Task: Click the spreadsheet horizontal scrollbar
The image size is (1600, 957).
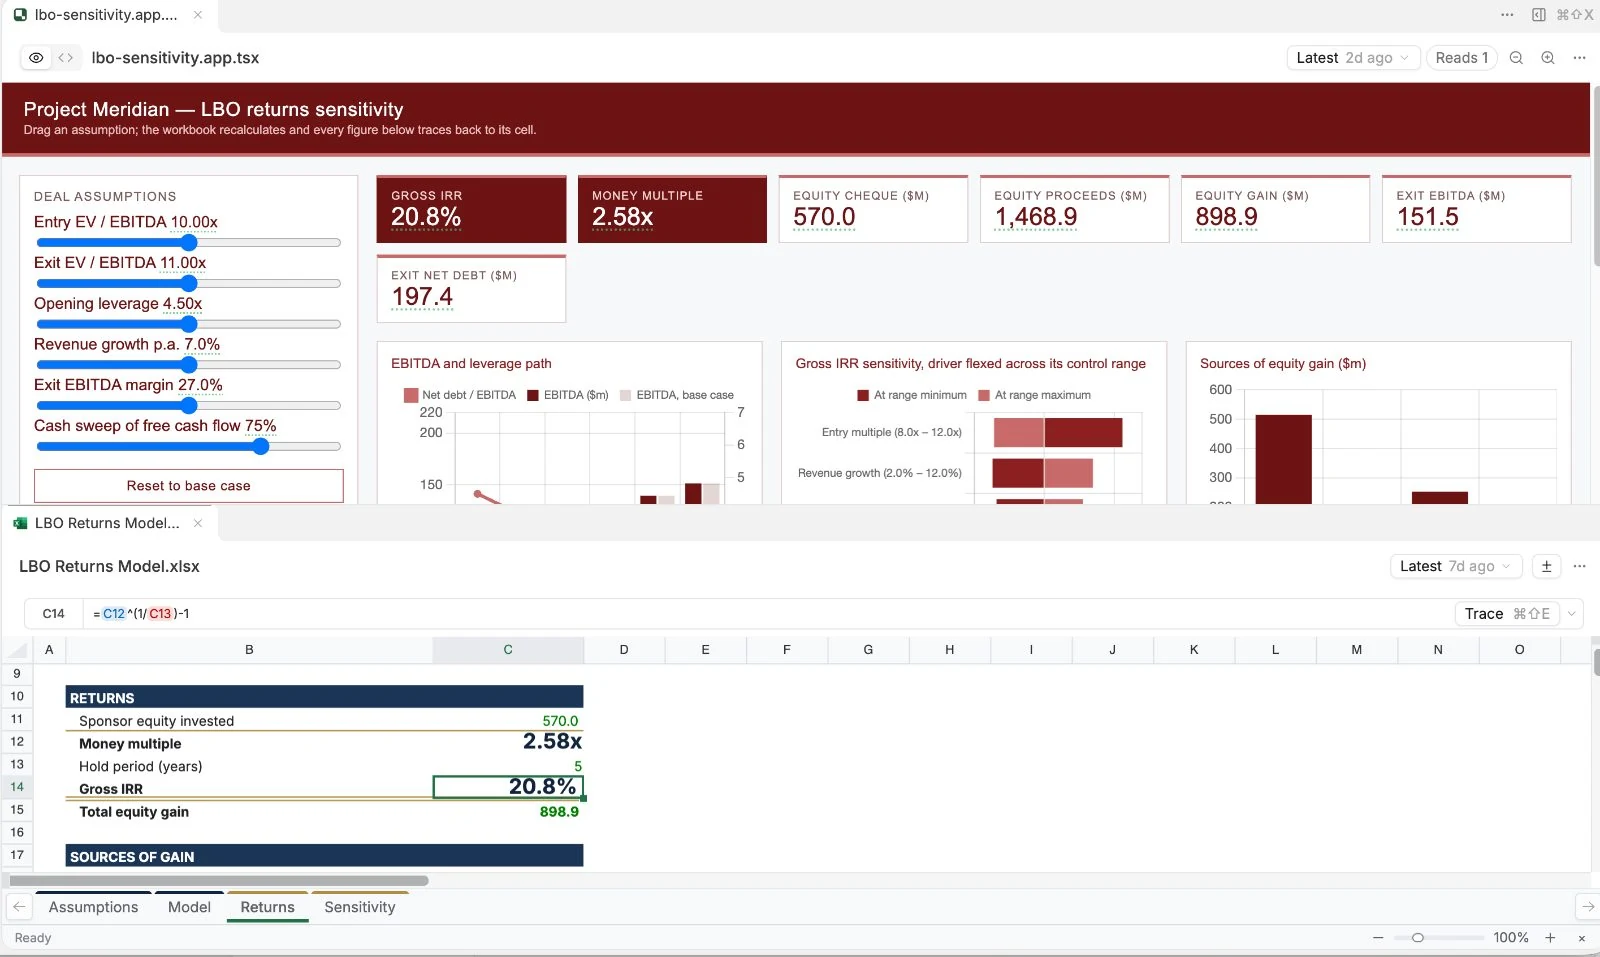Action: [219, 881]
